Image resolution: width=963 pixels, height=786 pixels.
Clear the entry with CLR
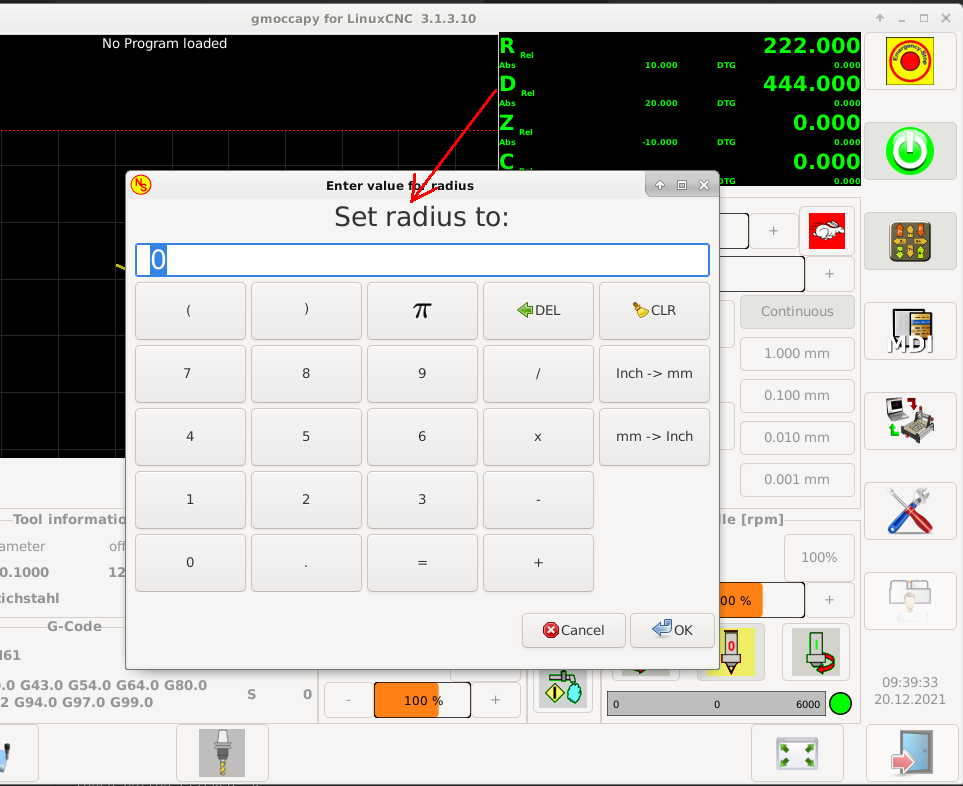tap(654, 310)
